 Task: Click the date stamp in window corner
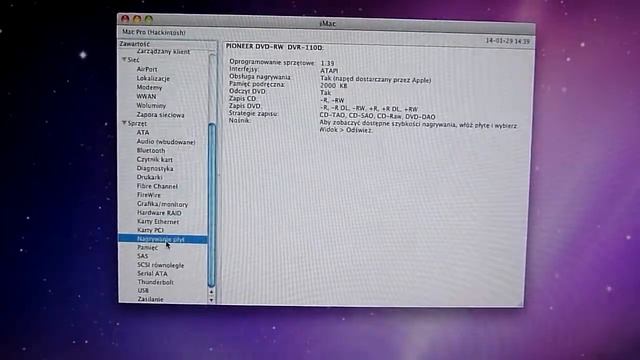507,41
